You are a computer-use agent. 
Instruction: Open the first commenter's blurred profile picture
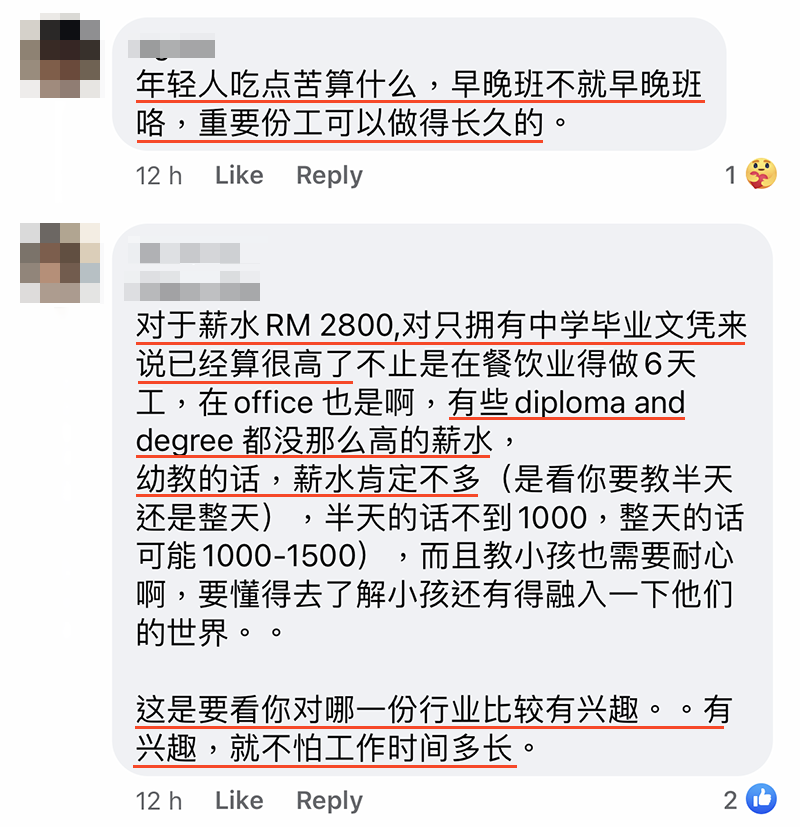coord(60,58)
